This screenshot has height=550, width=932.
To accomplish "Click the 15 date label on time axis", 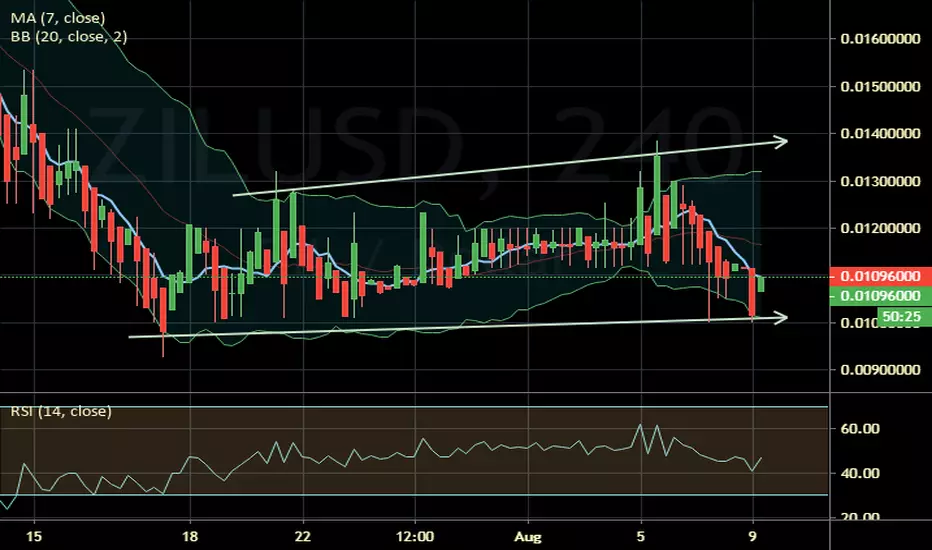I will pos(34,537).
